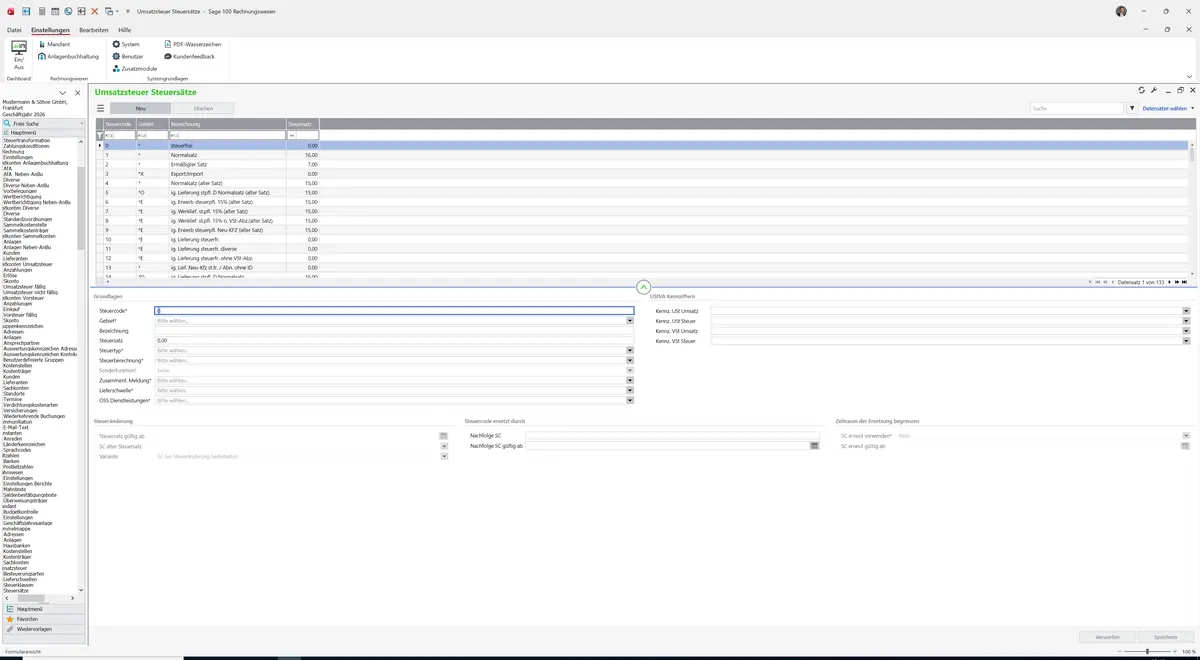Open calendar picker for Steuersatz gültig ab
Screen dimensions: 1200x660
tap(443, 436)
